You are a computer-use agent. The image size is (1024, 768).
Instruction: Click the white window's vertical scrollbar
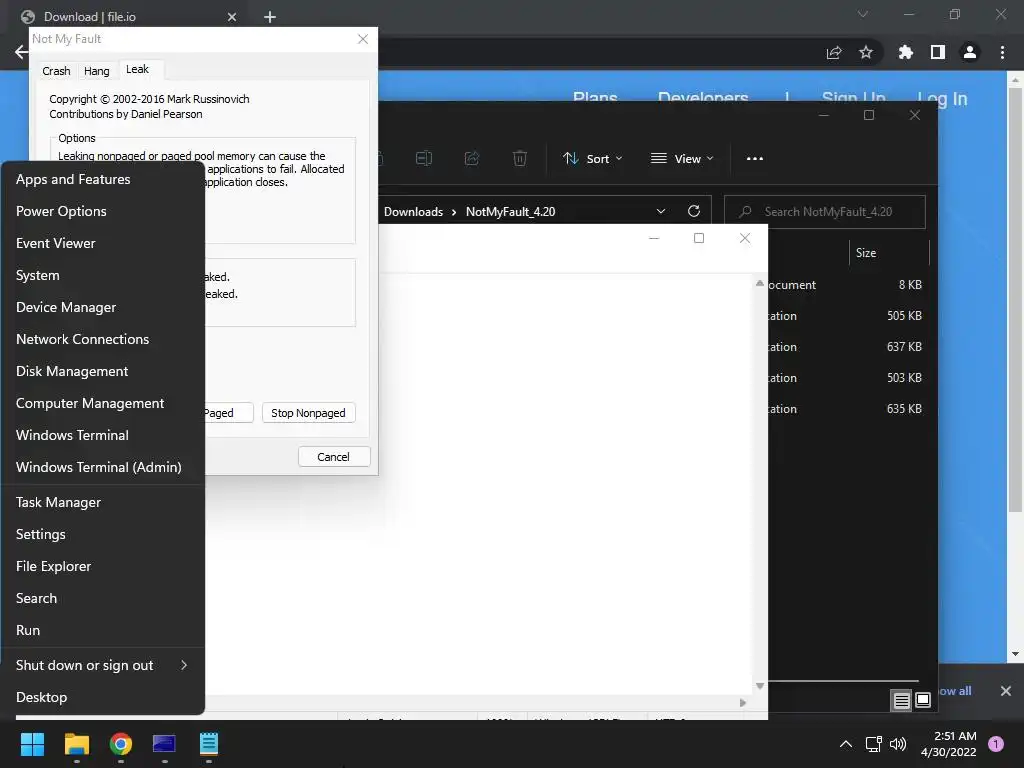pyautogui.click(x=760, y=486)
